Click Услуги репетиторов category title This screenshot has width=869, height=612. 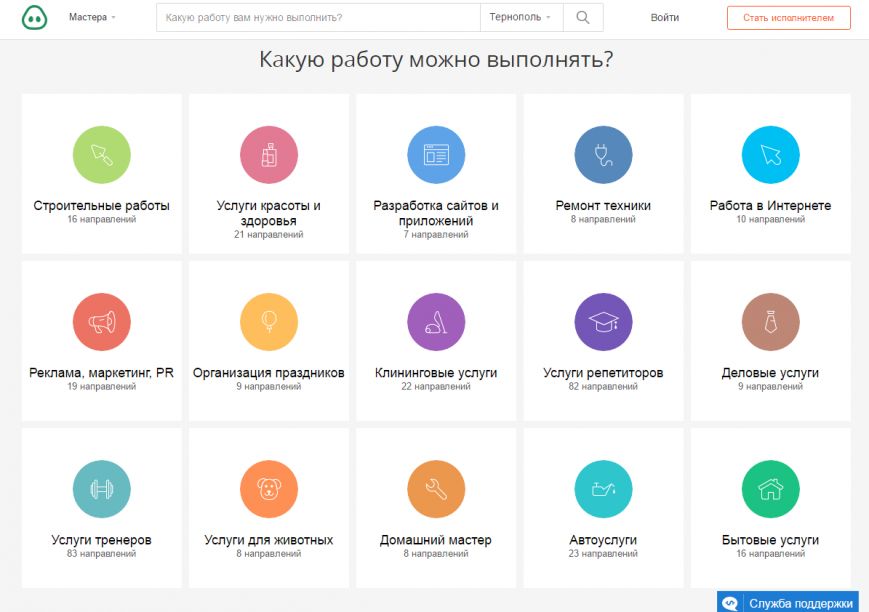[x=603, y=373]
